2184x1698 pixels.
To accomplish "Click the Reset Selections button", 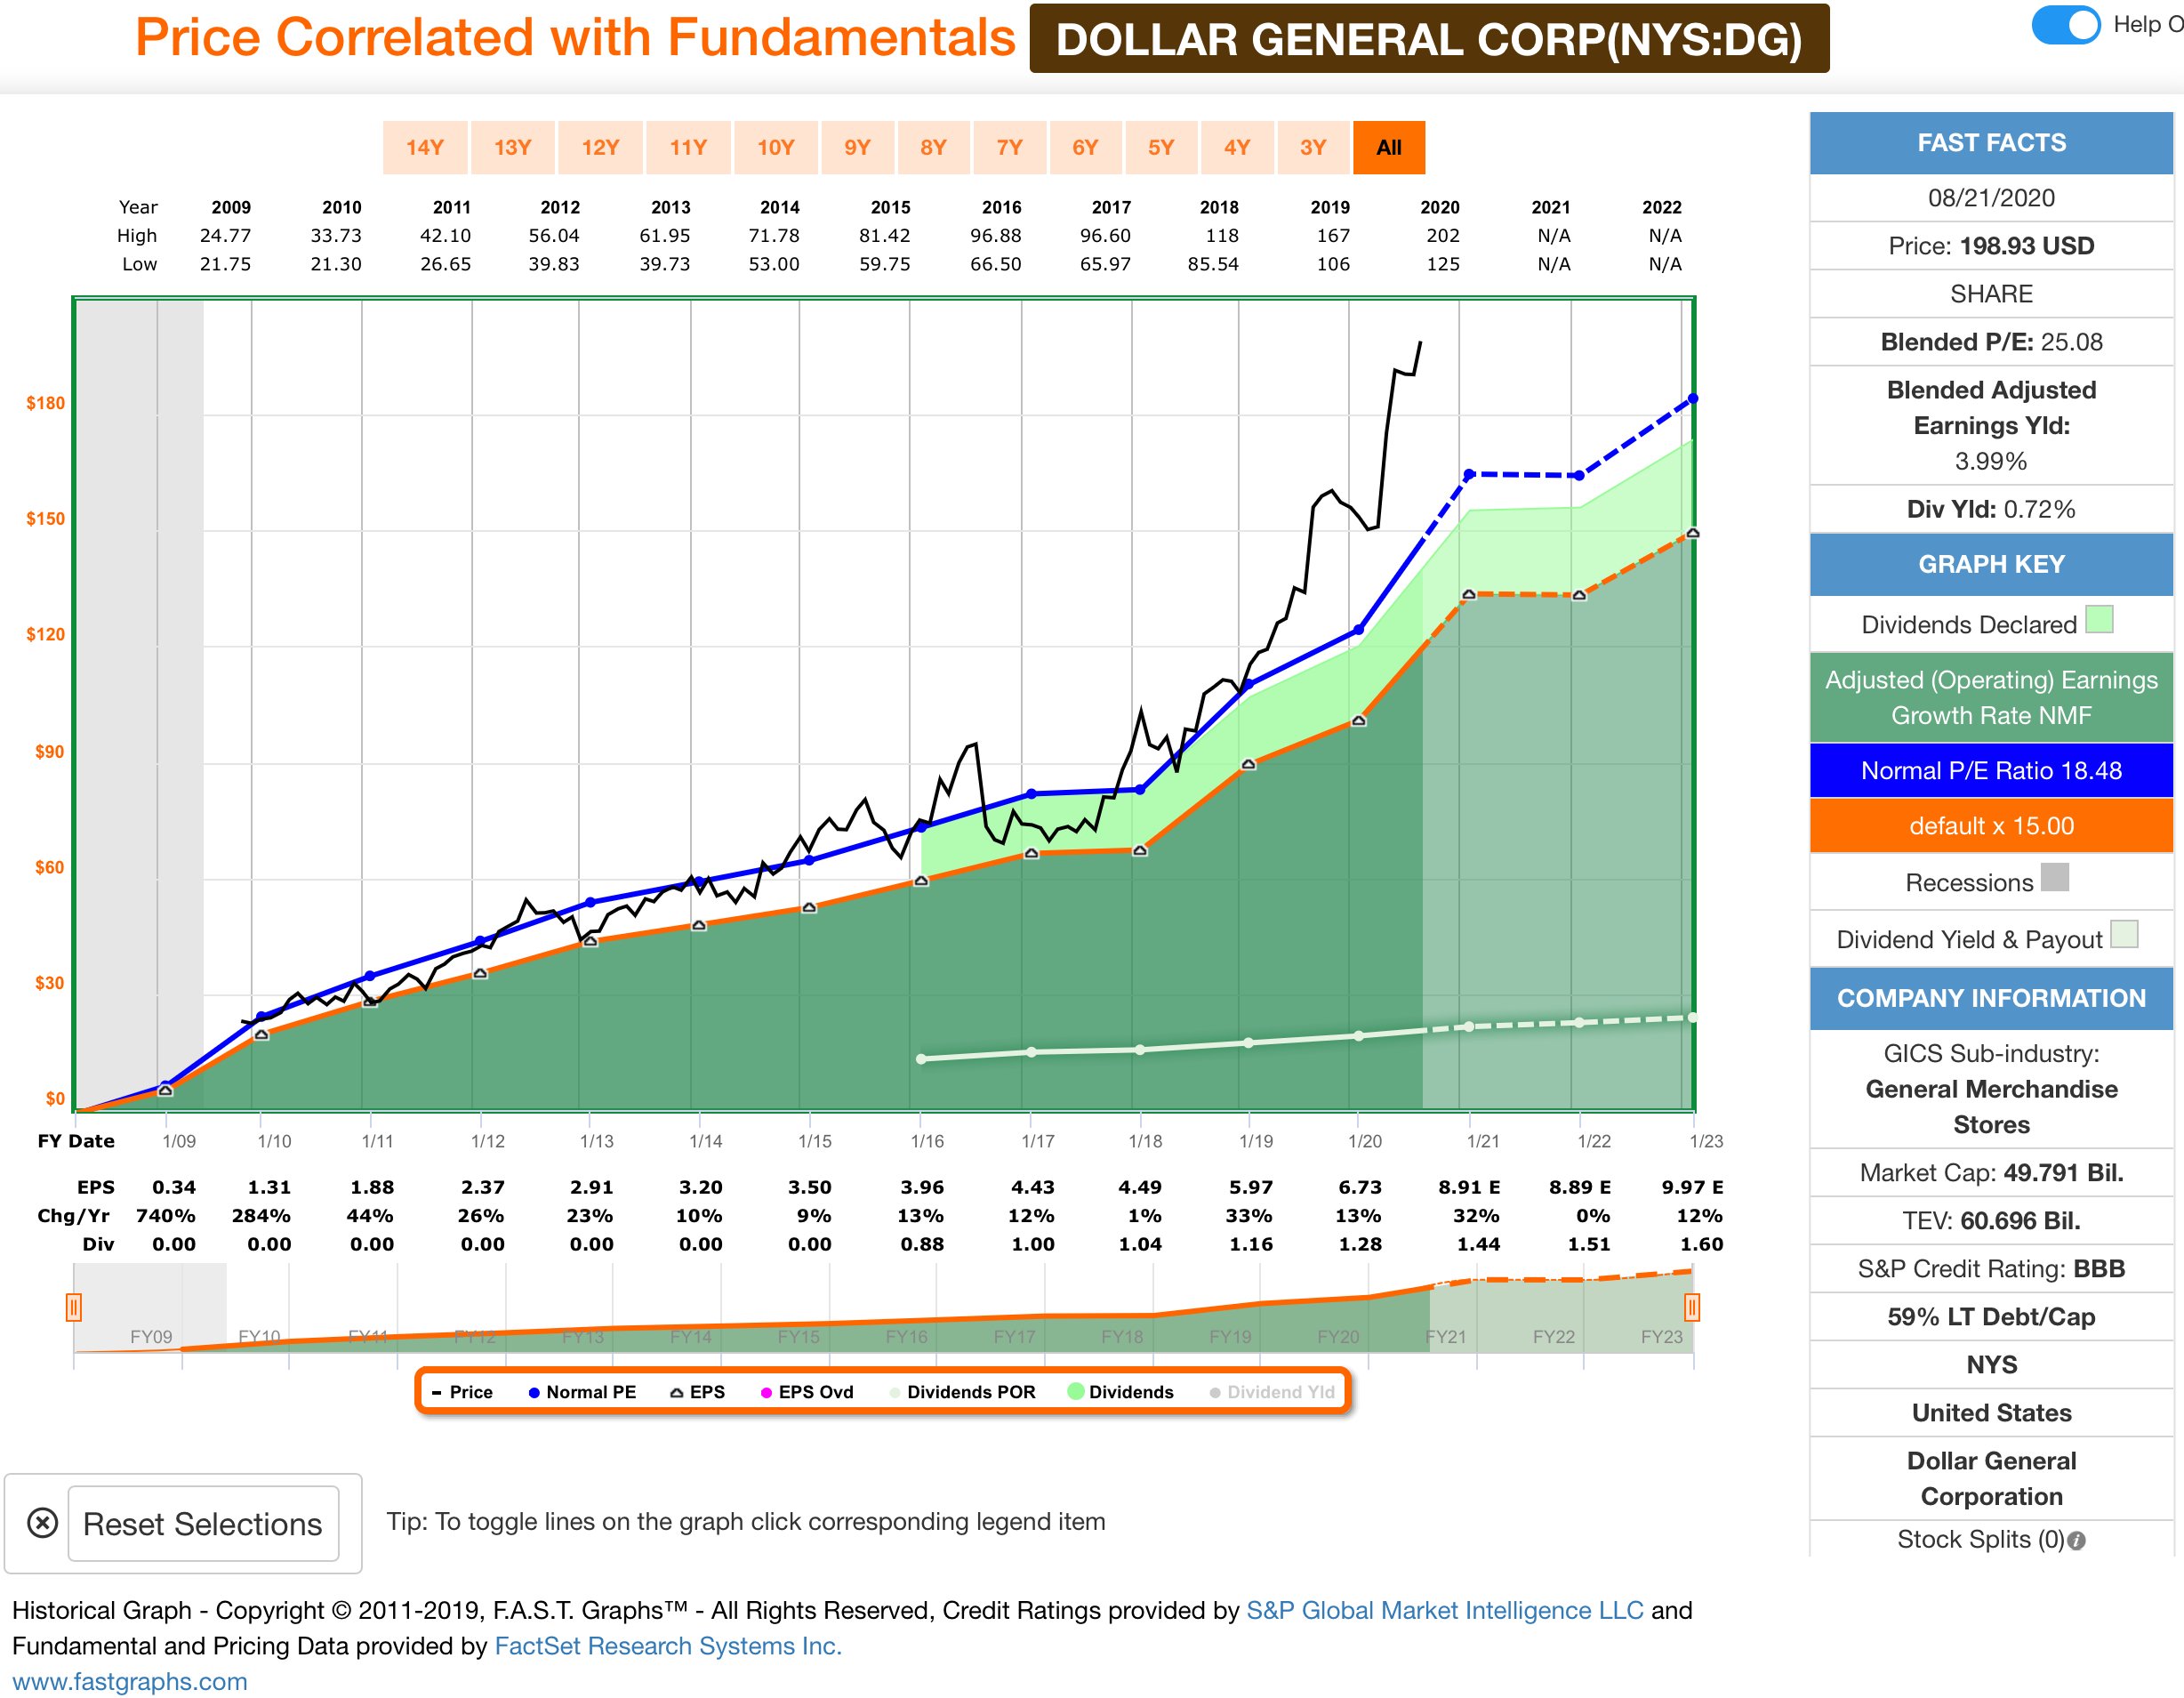I will click(x=203, y=1523).
